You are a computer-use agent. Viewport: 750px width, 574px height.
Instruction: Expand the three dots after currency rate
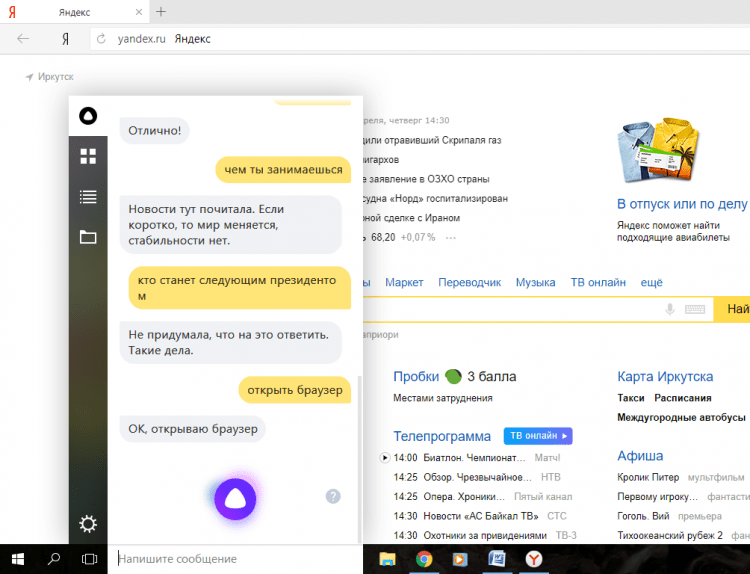[451, 238]
